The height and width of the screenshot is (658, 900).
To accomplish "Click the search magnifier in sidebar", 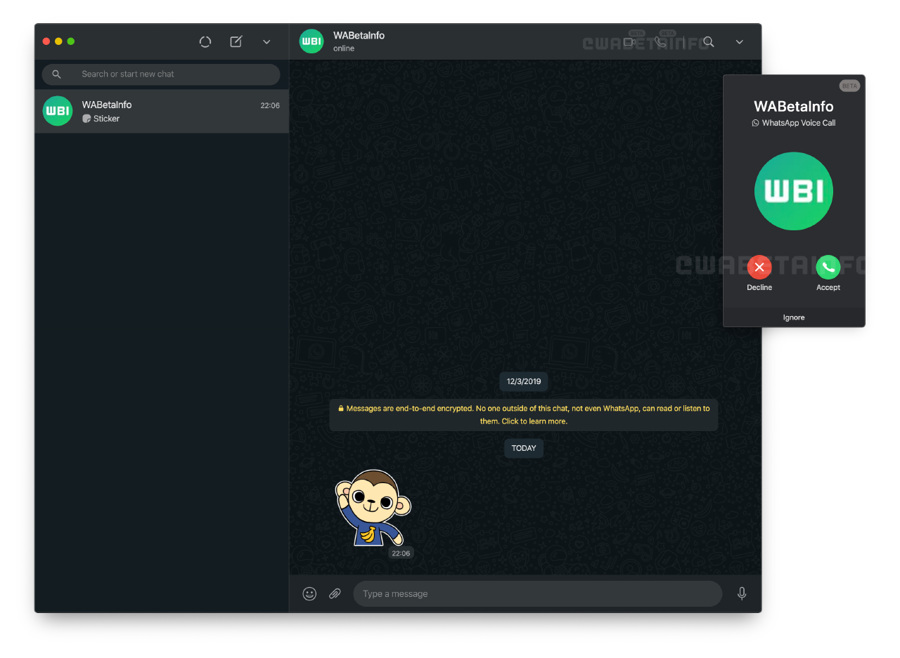I will 56,74.
